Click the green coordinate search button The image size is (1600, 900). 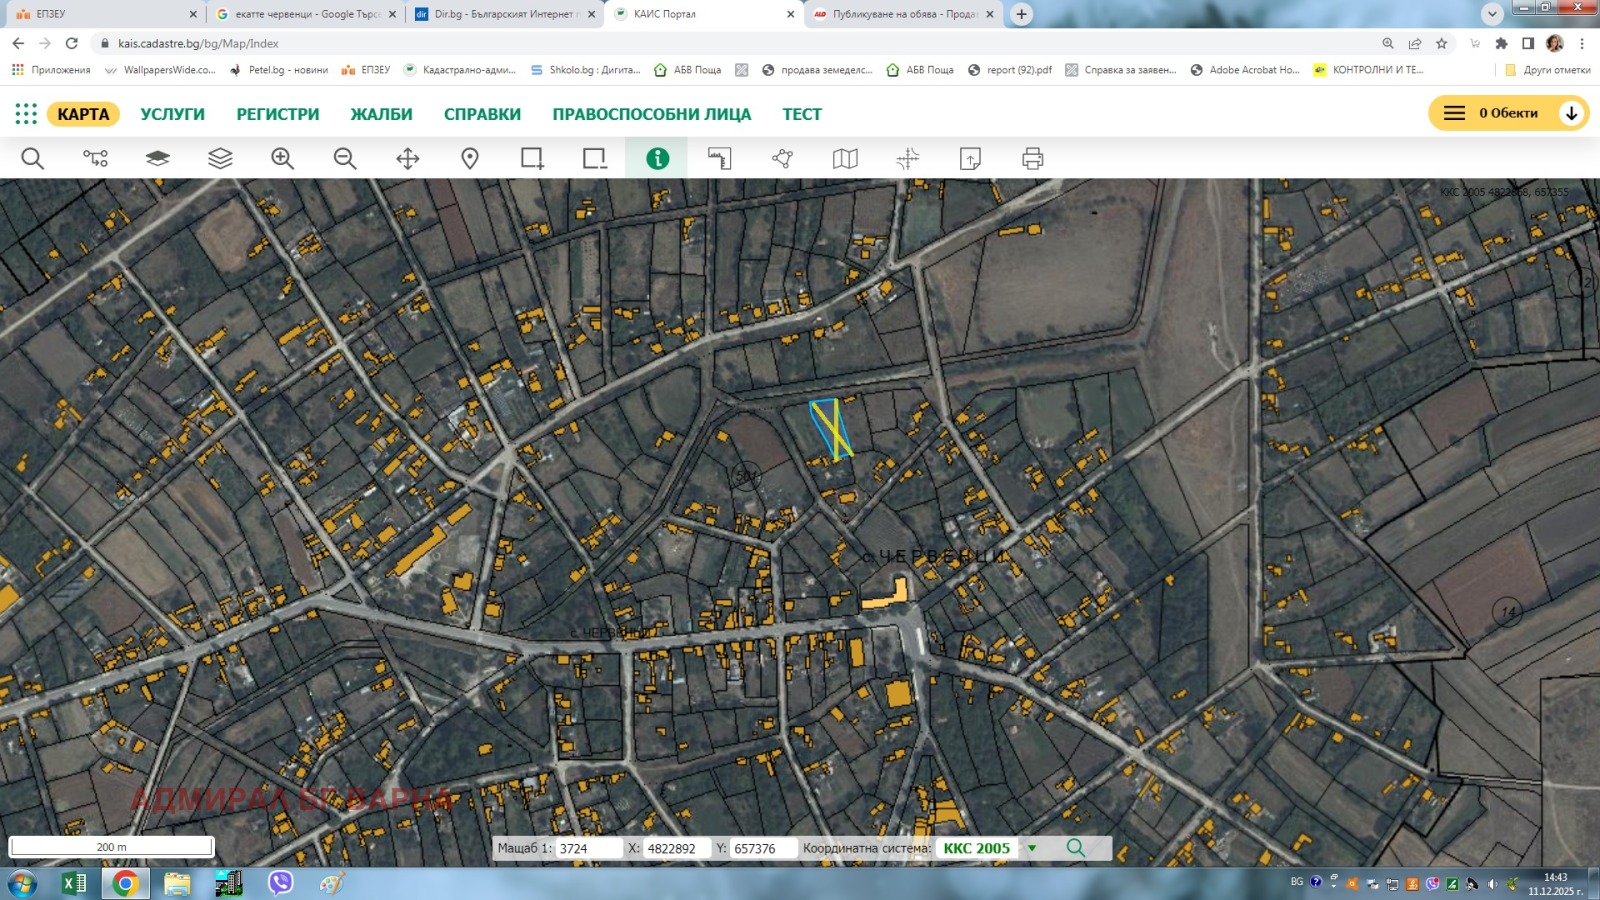[x=1076, y=848]
